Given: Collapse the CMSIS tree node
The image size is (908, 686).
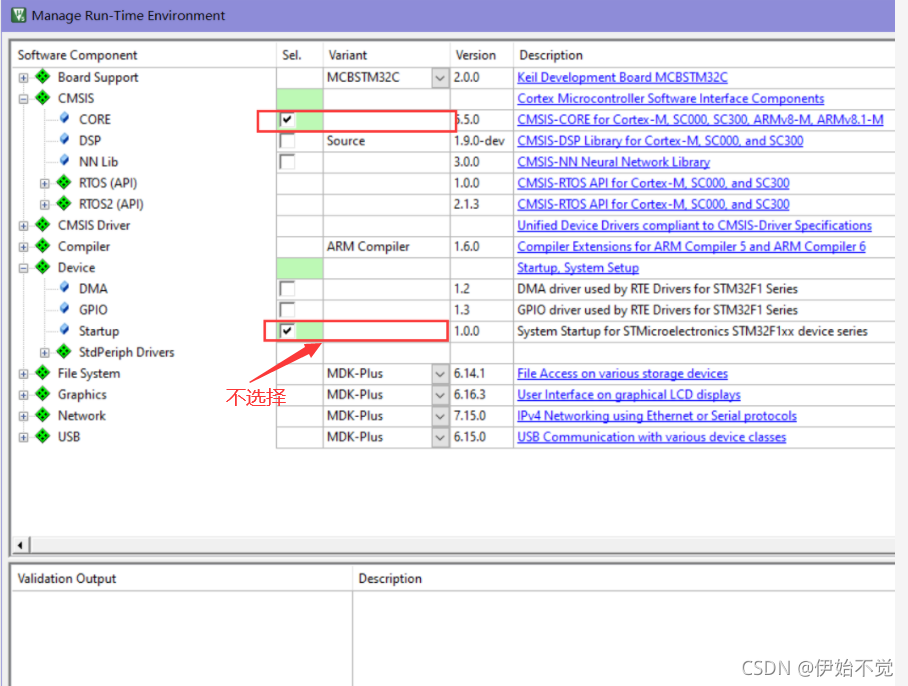Looking at the screenshot, I should 23,99.
